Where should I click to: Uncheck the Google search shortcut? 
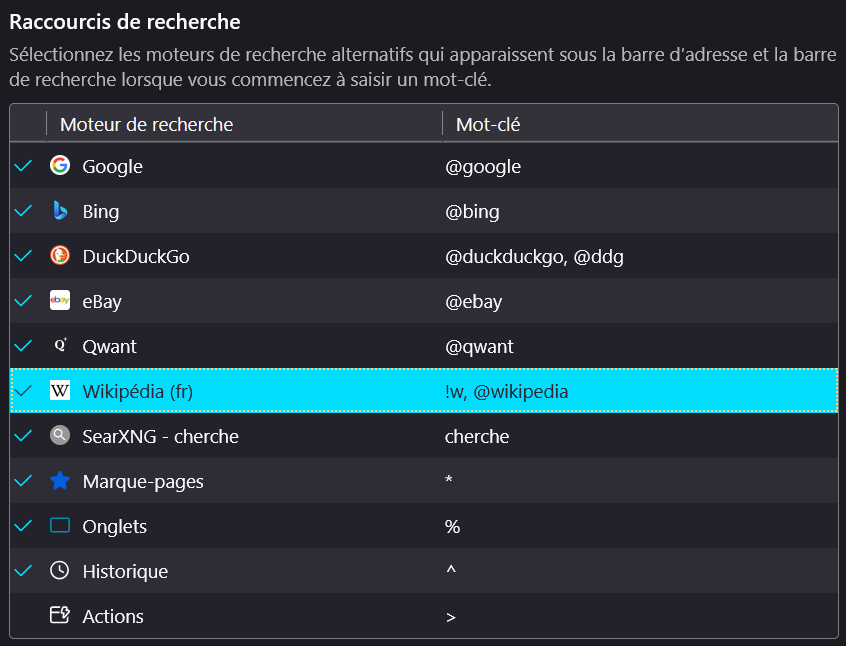(24, 166)
